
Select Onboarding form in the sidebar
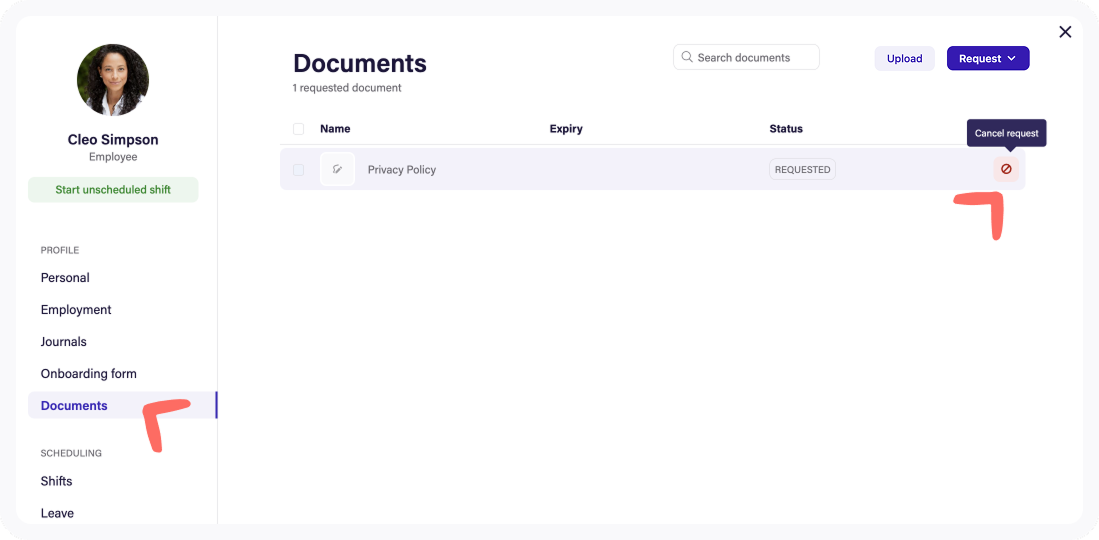pyautogui.click(x=89, y=374)
